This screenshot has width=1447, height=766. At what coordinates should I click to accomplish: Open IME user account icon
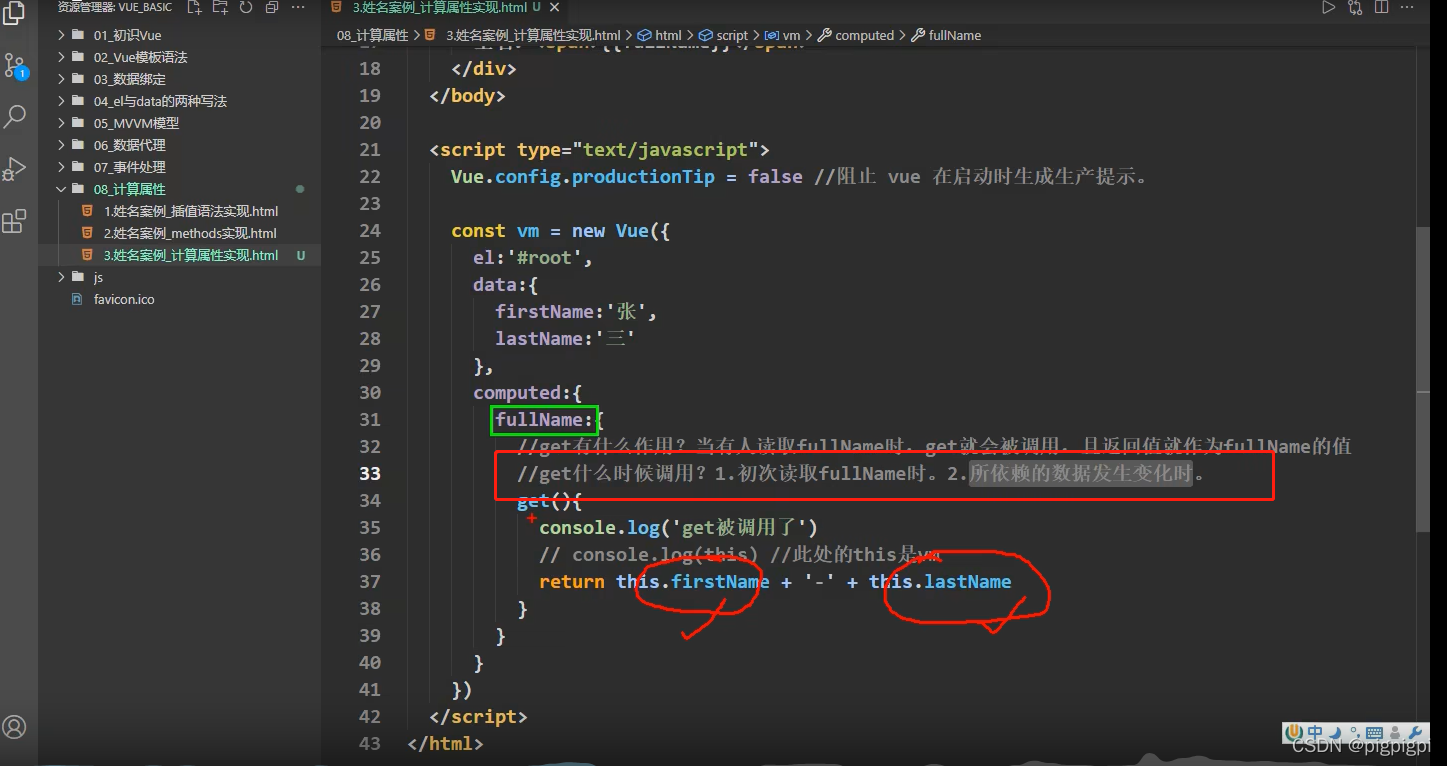pyautogui.click(x=1395, y=734)
